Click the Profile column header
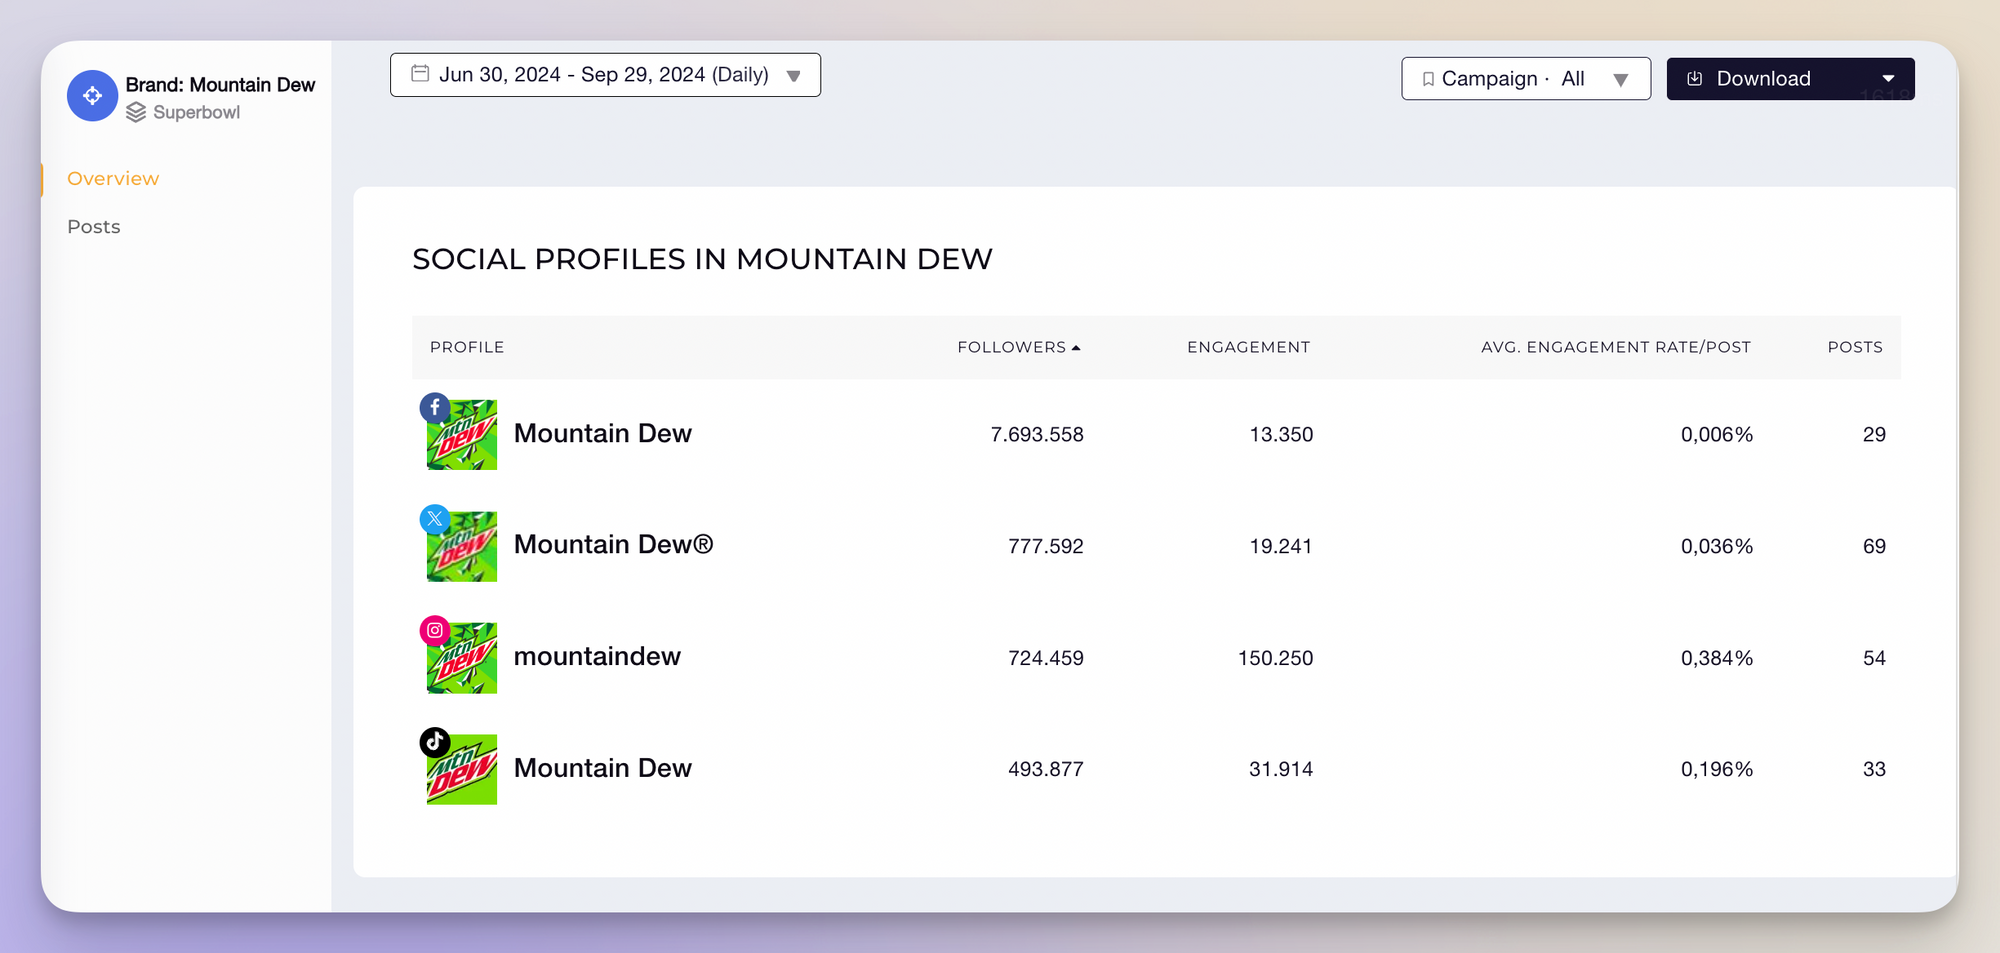The width and height of the screenshot is (2000, 953). (x=467, y=347)
